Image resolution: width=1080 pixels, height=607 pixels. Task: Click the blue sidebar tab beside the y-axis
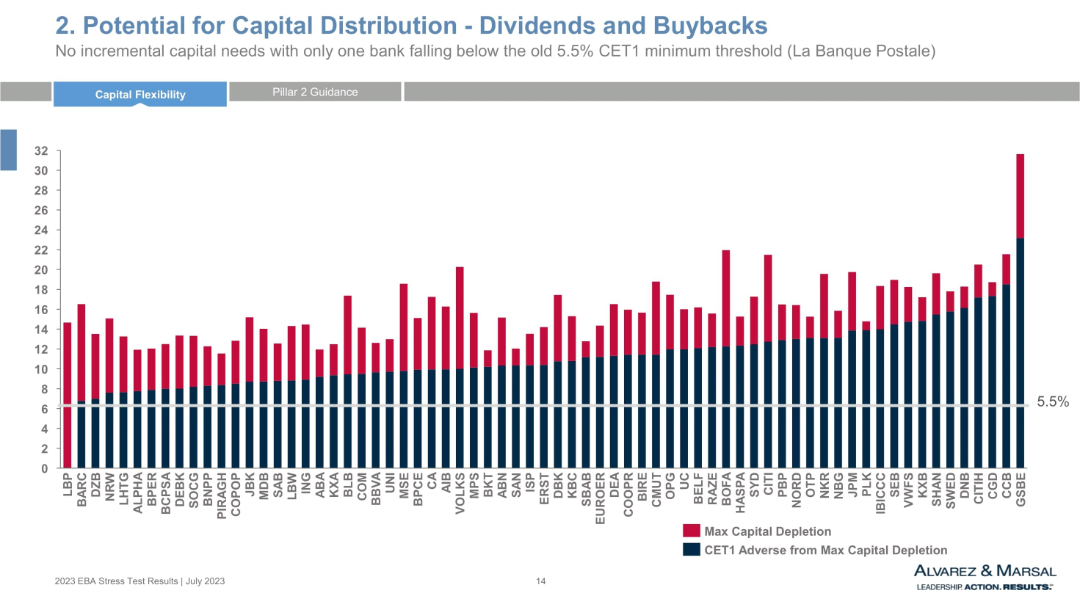pos(8,150)
